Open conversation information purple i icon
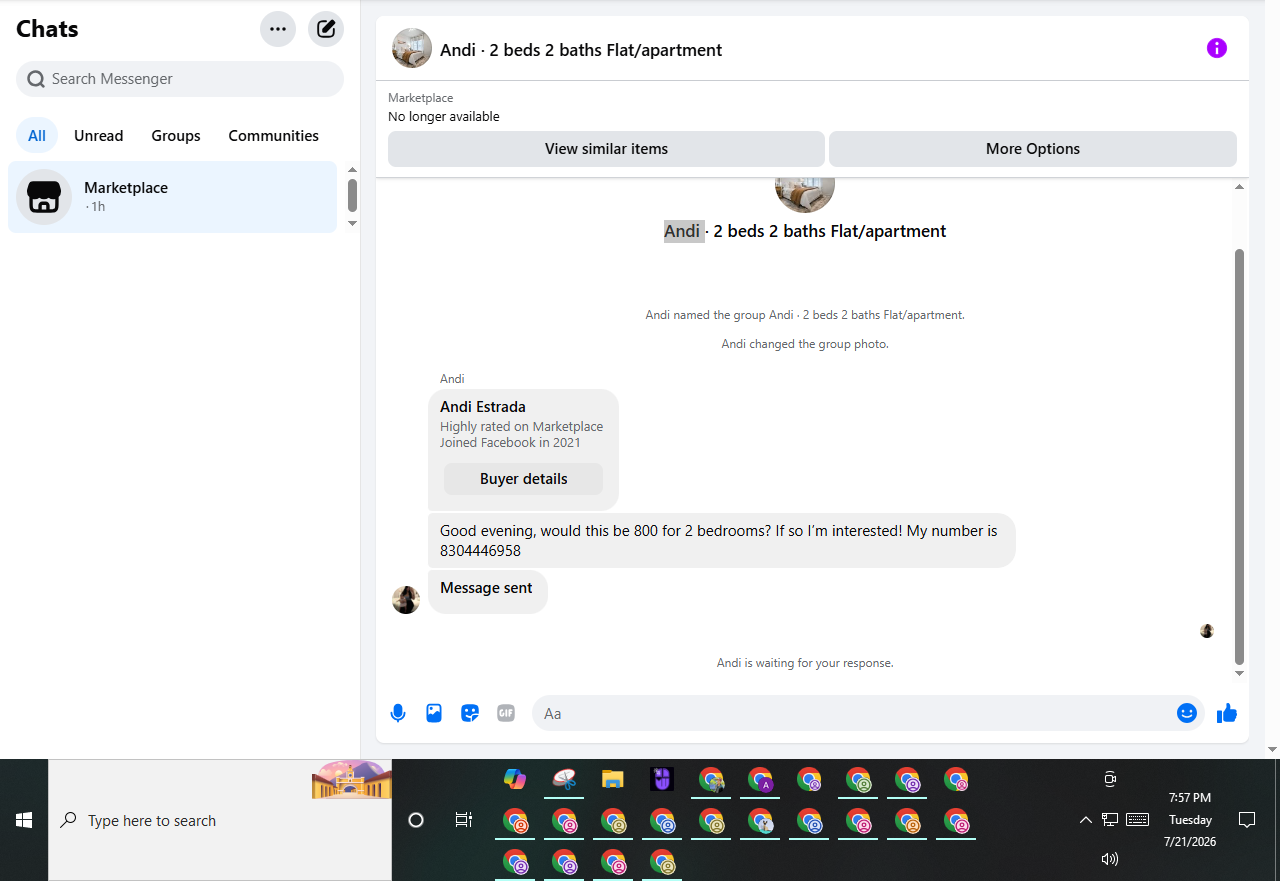 (x=1216, y=48)
